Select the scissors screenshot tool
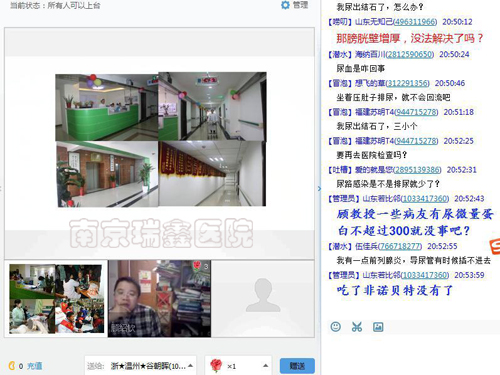The height and width of the screenshot is (375, 500). tap(357, 327)
